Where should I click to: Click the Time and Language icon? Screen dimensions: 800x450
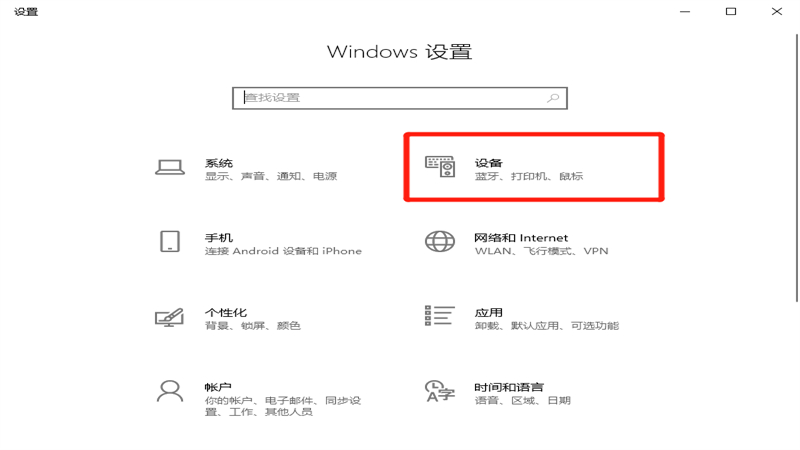point(439,391)
